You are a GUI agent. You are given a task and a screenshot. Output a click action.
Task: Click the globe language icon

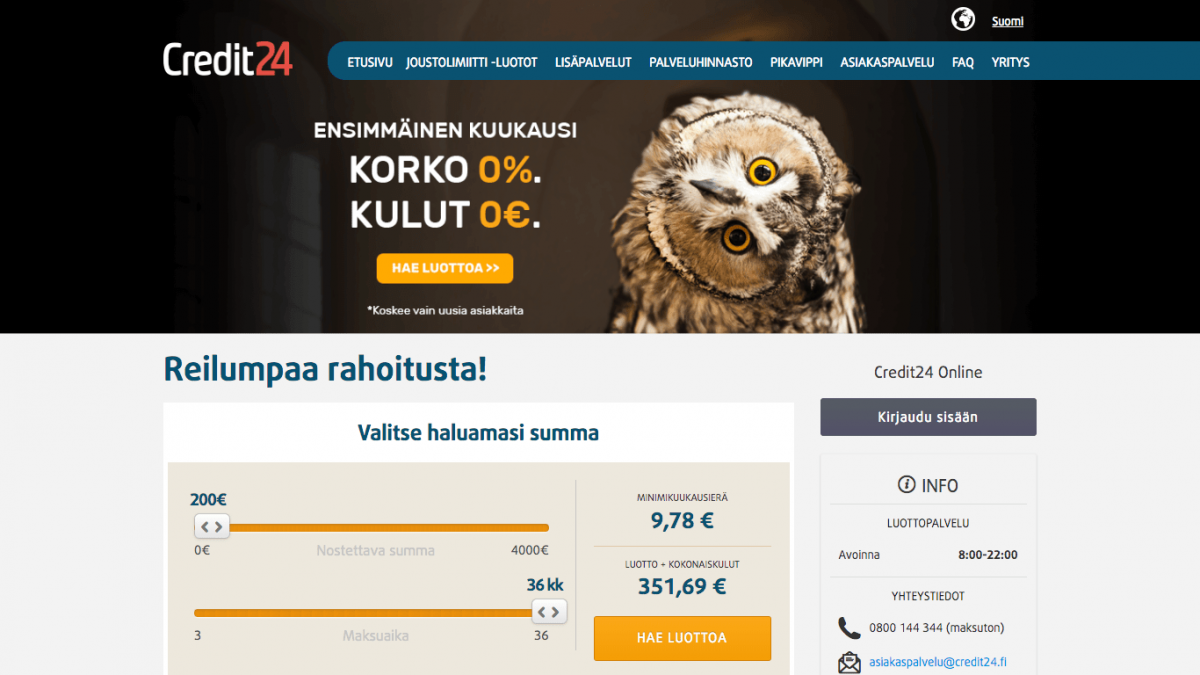click(x=963, y=20)
